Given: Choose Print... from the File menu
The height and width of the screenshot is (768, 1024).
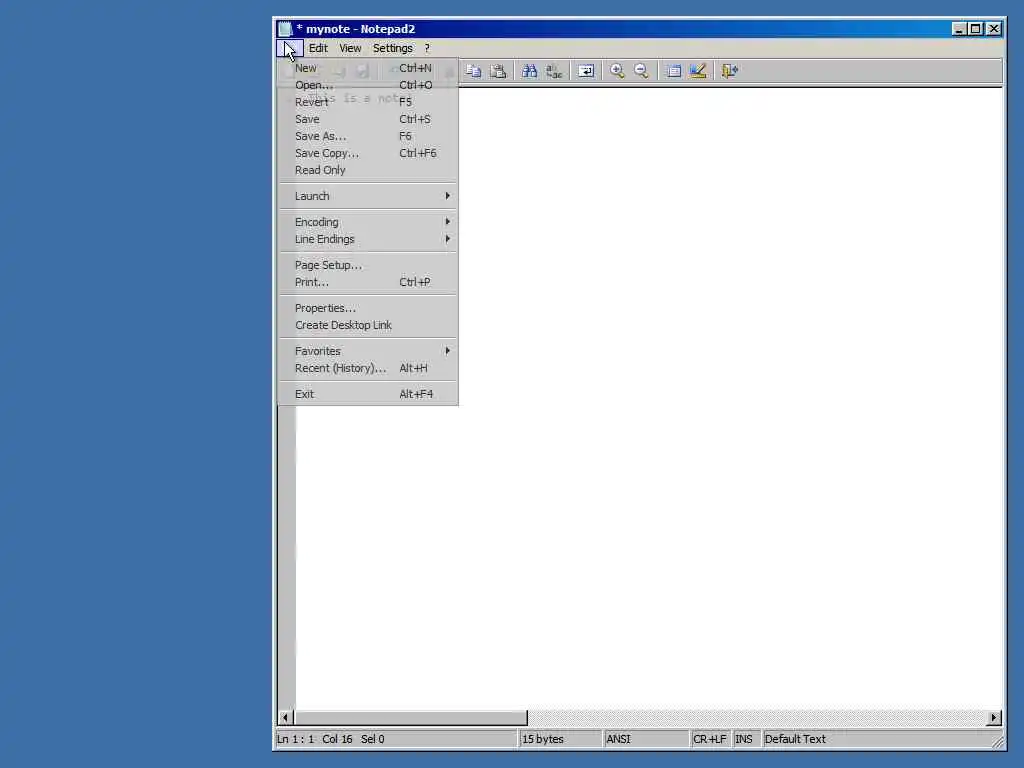Looking at the screenshot, I should click(x=368, y=282).
